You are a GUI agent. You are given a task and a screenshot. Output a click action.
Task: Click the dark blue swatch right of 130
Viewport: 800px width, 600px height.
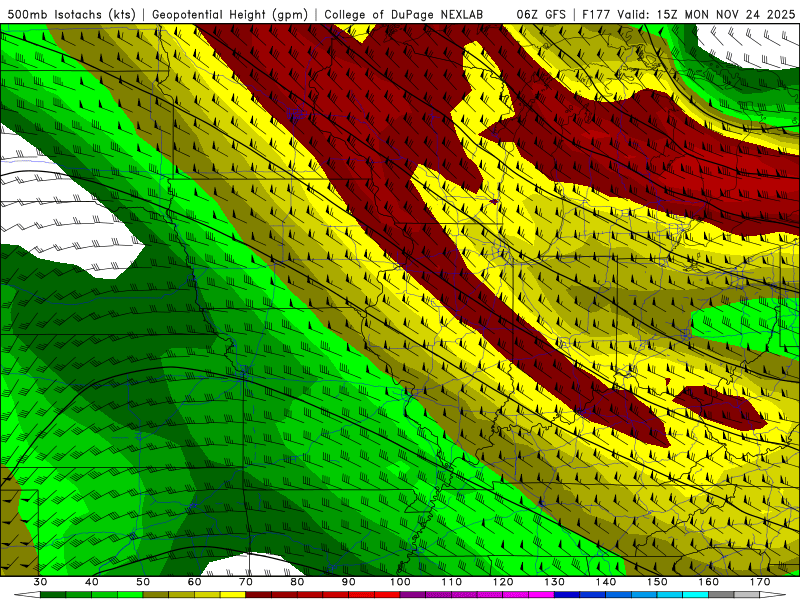(567, 595)
